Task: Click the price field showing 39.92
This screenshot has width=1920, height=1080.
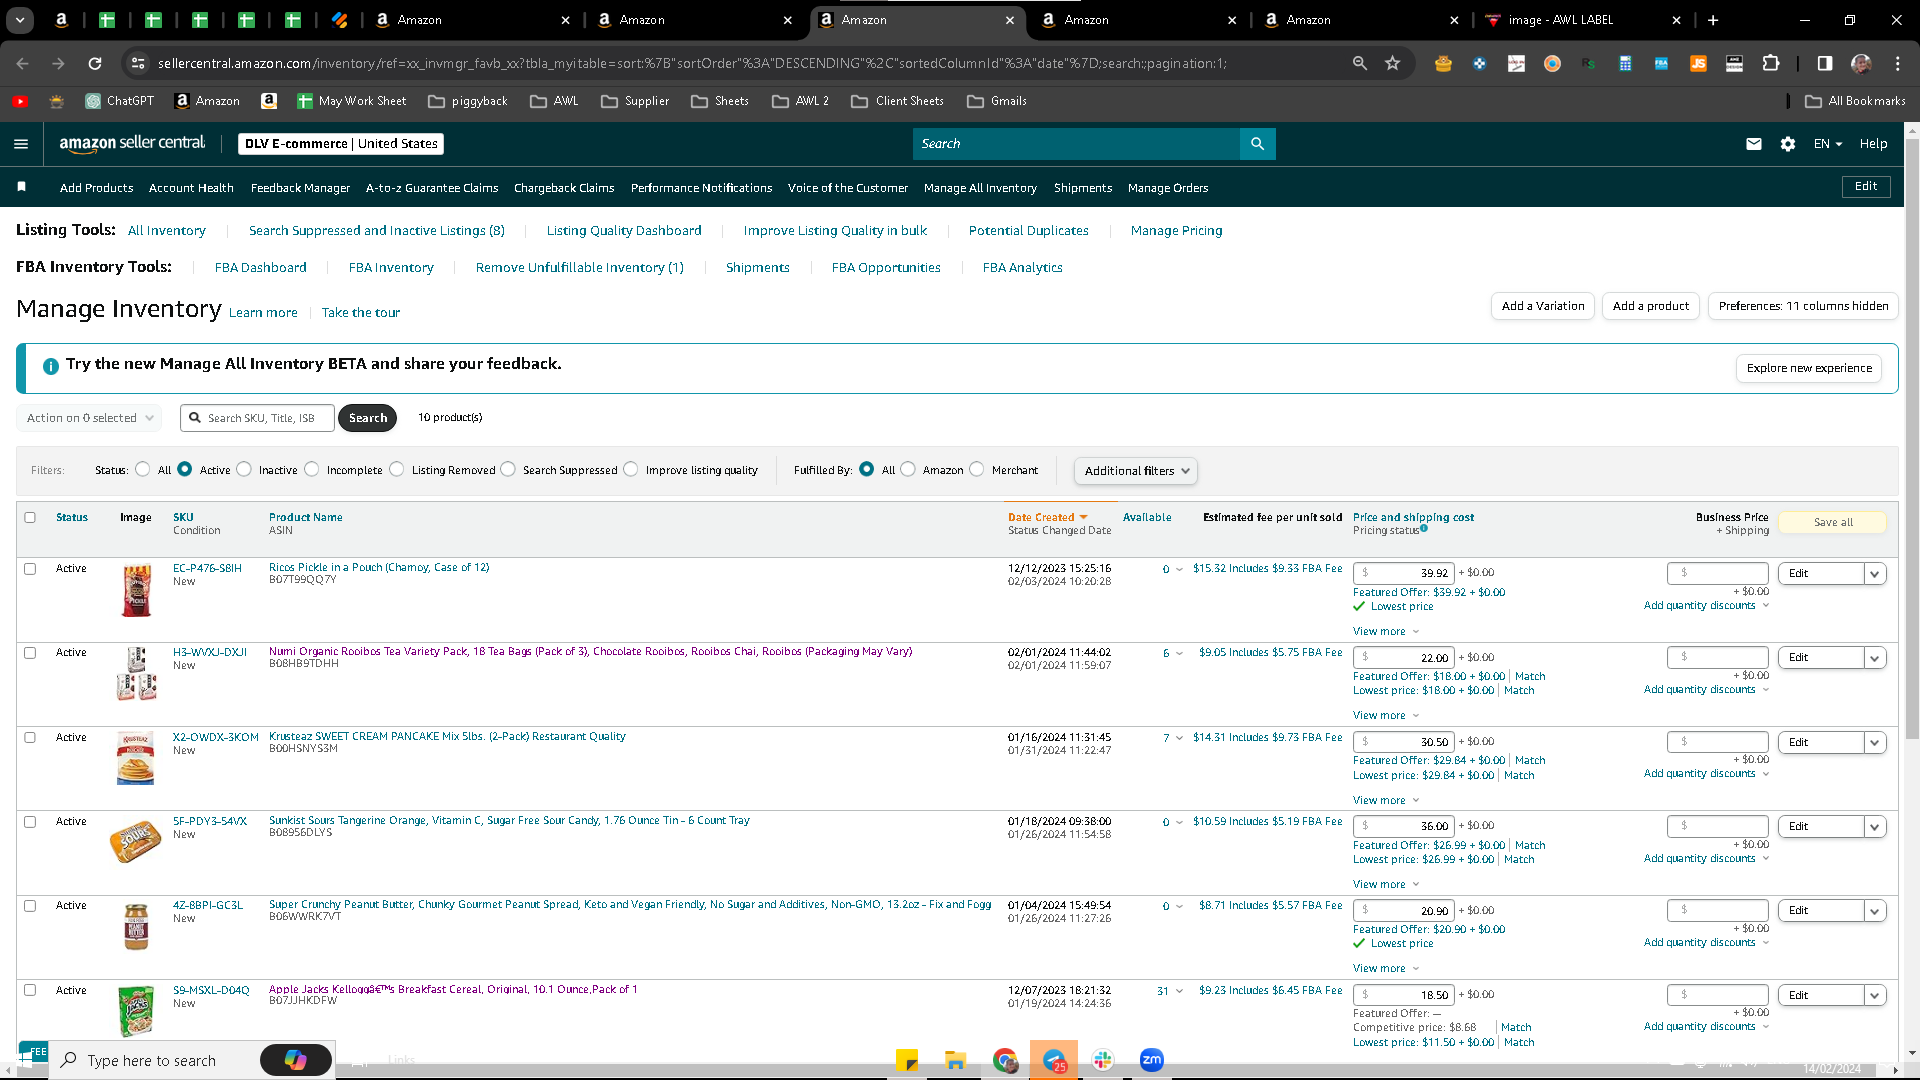Action: (x=1404, y=573)
